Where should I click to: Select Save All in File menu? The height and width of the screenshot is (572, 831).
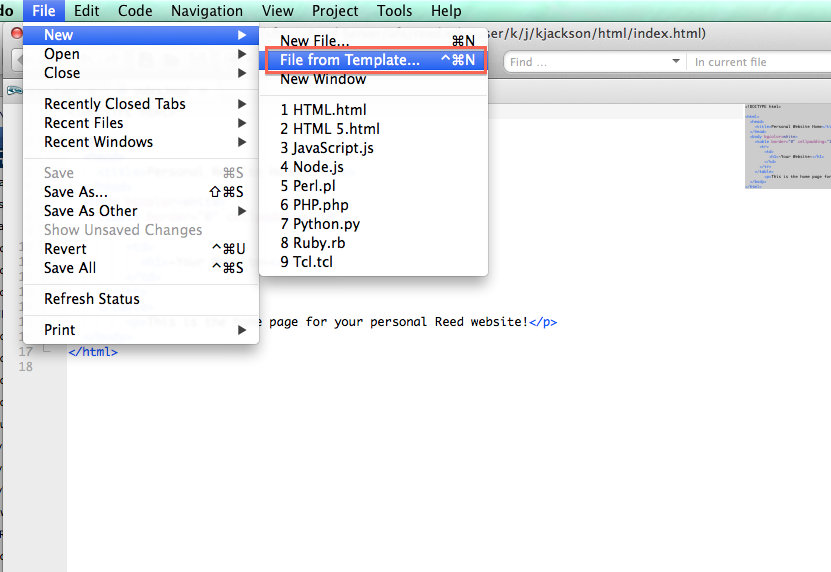[70, 268]
